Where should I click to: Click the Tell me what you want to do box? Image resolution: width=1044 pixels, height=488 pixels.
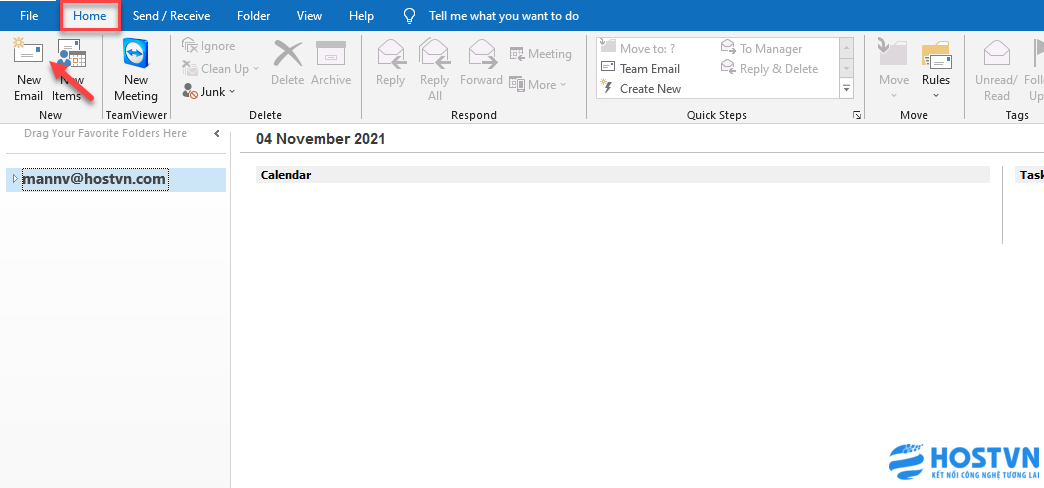click(x=503, y=15)
